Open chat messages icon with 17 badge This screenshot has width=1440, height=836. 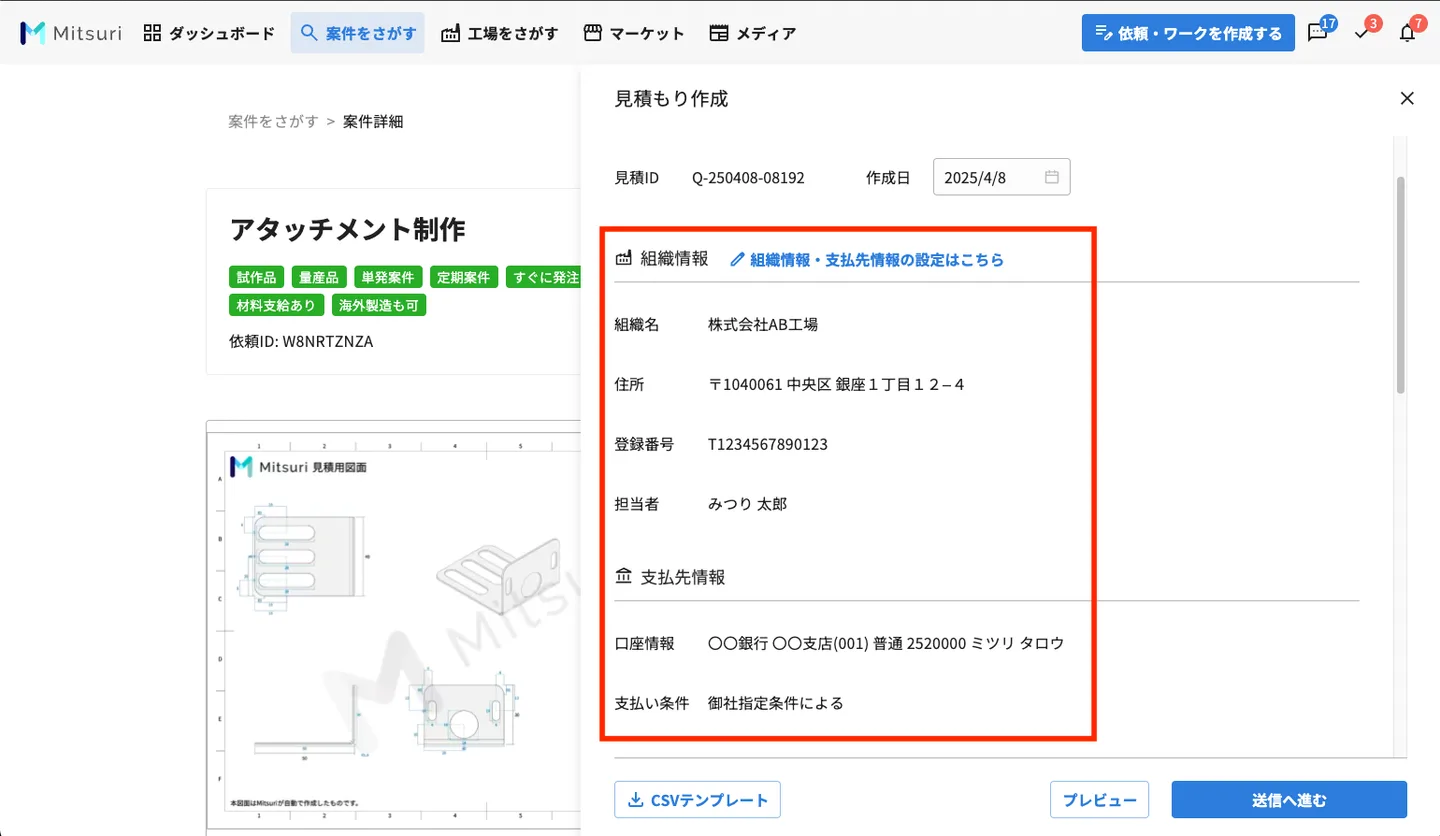click(x=1318, y=33)
